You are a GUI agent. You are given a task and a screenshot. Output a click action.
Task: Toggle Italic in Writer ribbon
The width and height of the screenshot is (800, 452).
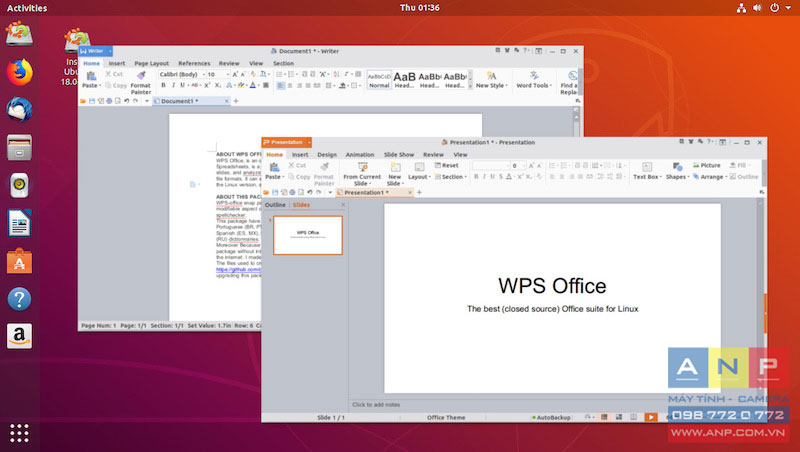173,85
